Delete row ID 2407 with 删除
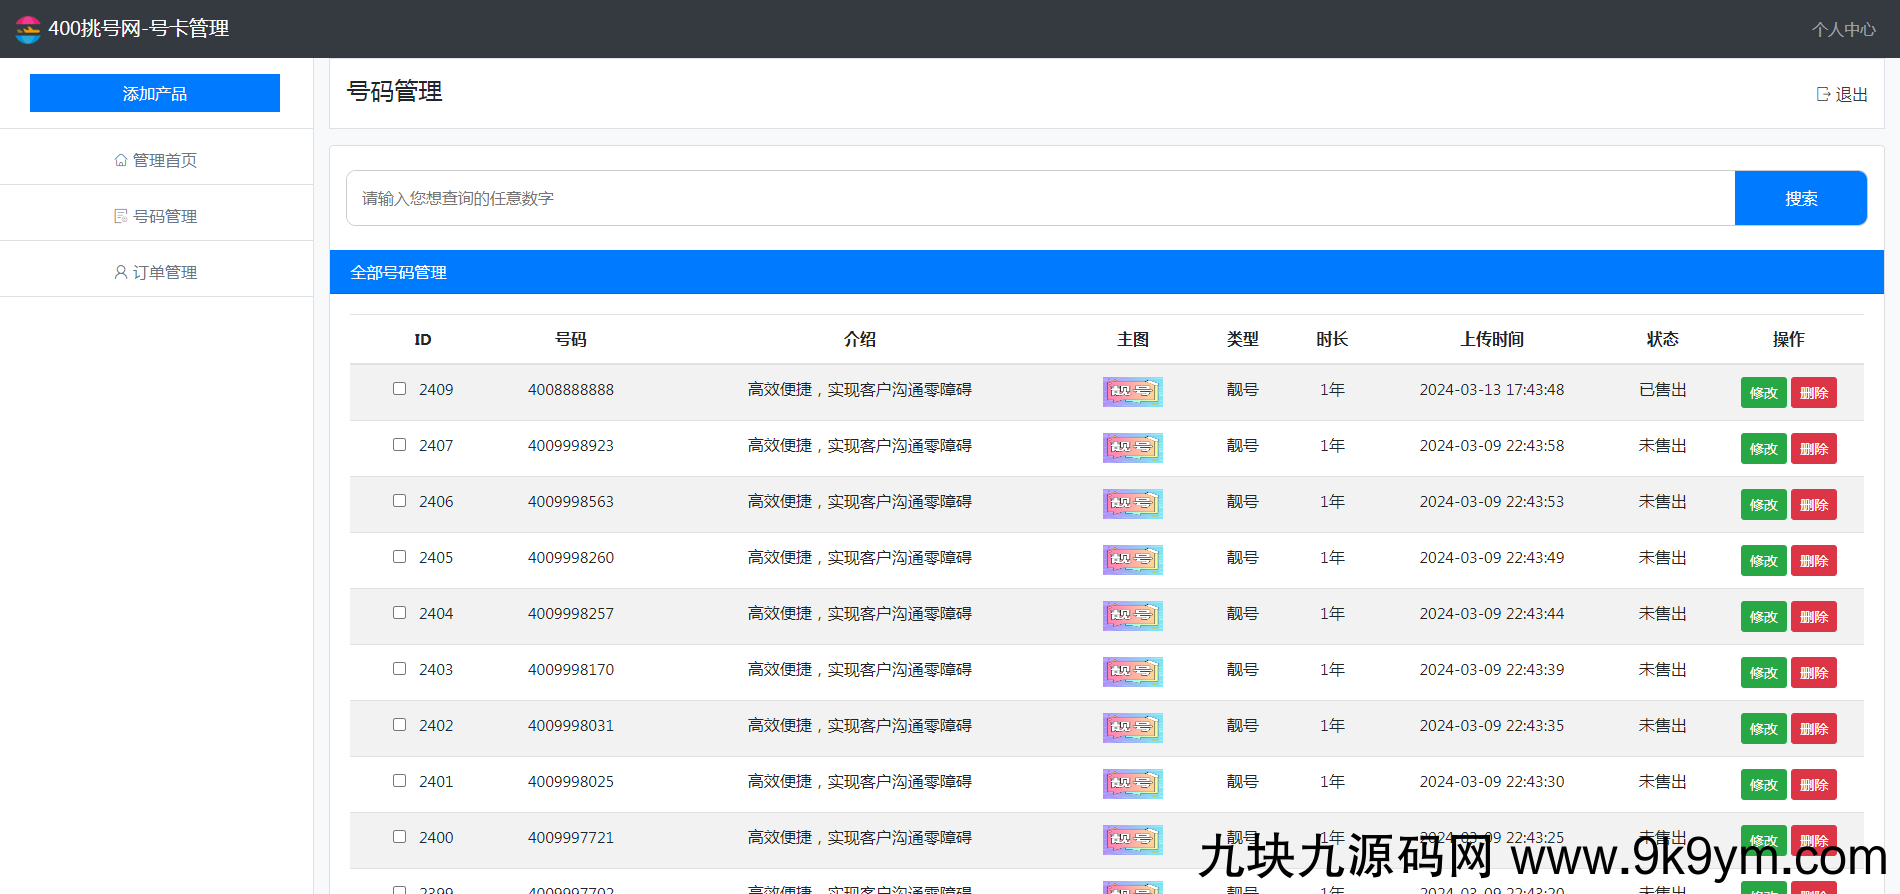1900x894 pixels. [x=1813, y=449]
